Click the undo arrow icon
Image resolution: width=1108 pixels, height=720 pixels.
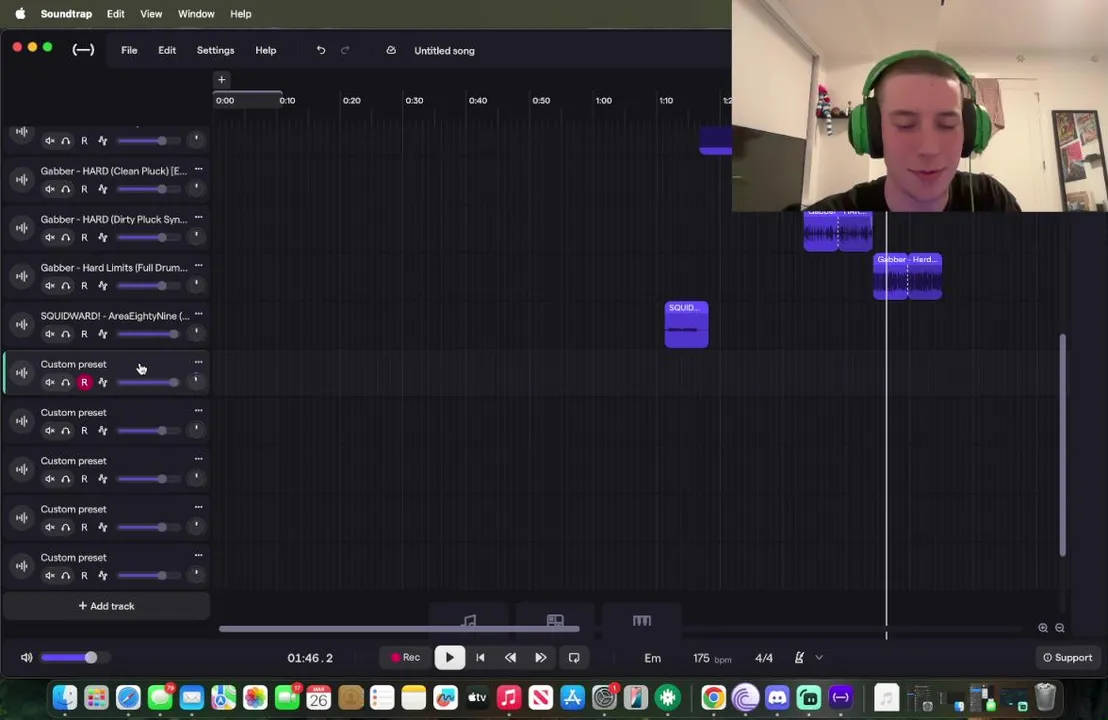coord(321,50)
